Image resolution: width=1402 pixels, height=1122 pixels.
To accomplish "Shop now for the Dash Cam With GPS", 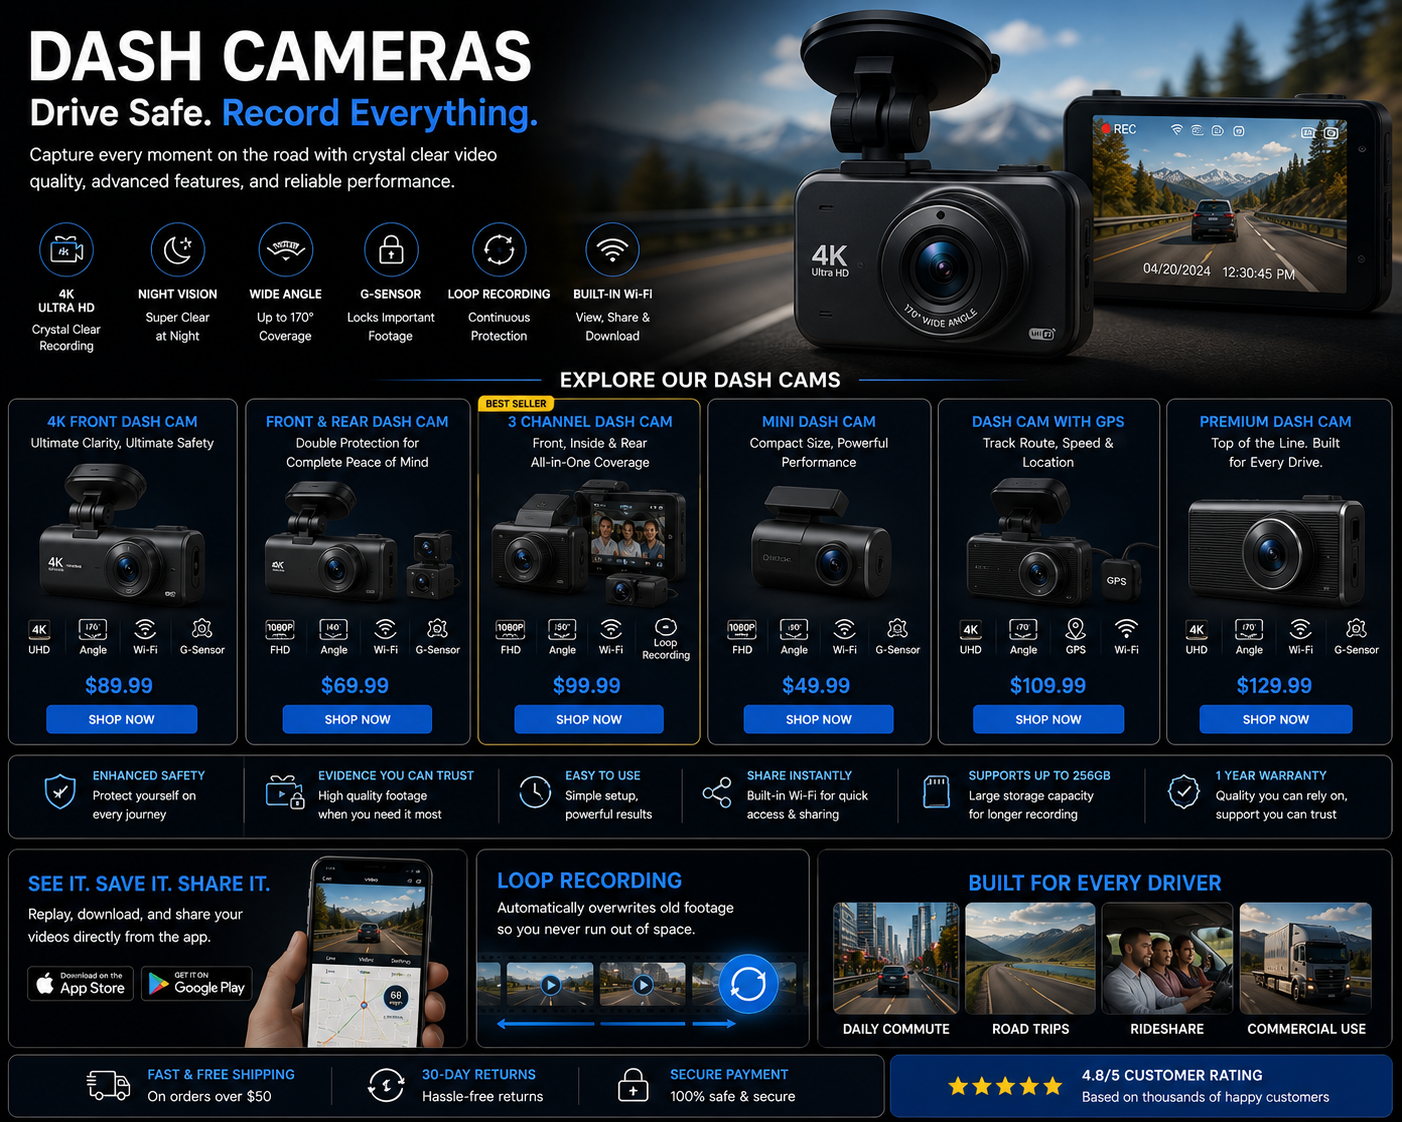I will coord(1048,719).
